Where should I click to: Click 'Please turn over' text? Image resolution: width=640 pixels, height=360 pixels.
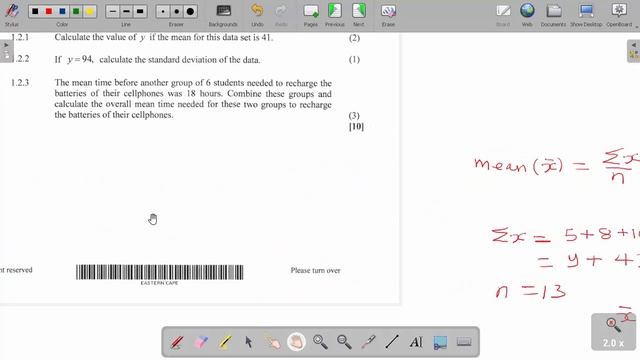click(316, 270)
